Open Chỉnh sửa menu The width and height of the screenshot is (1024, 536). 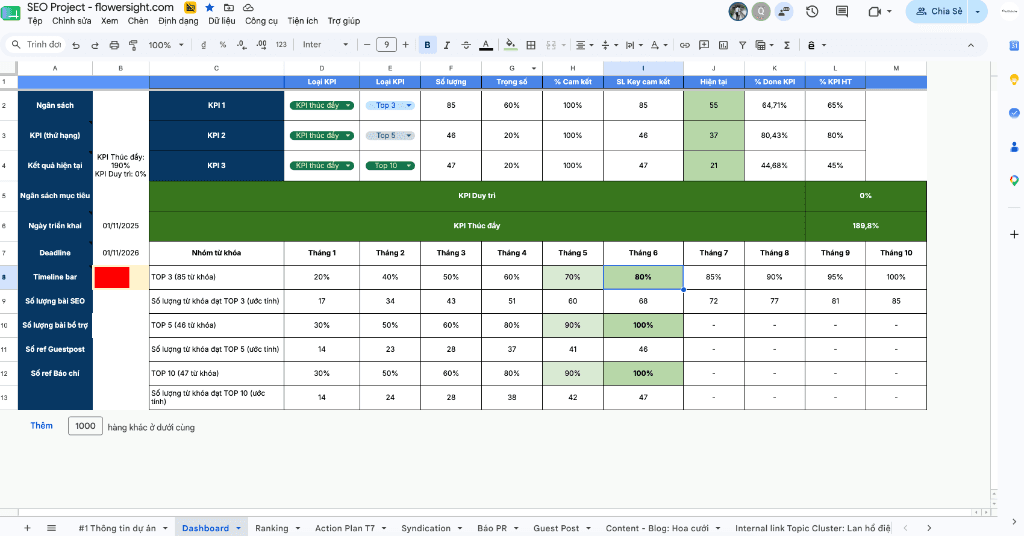pos(72,21)
